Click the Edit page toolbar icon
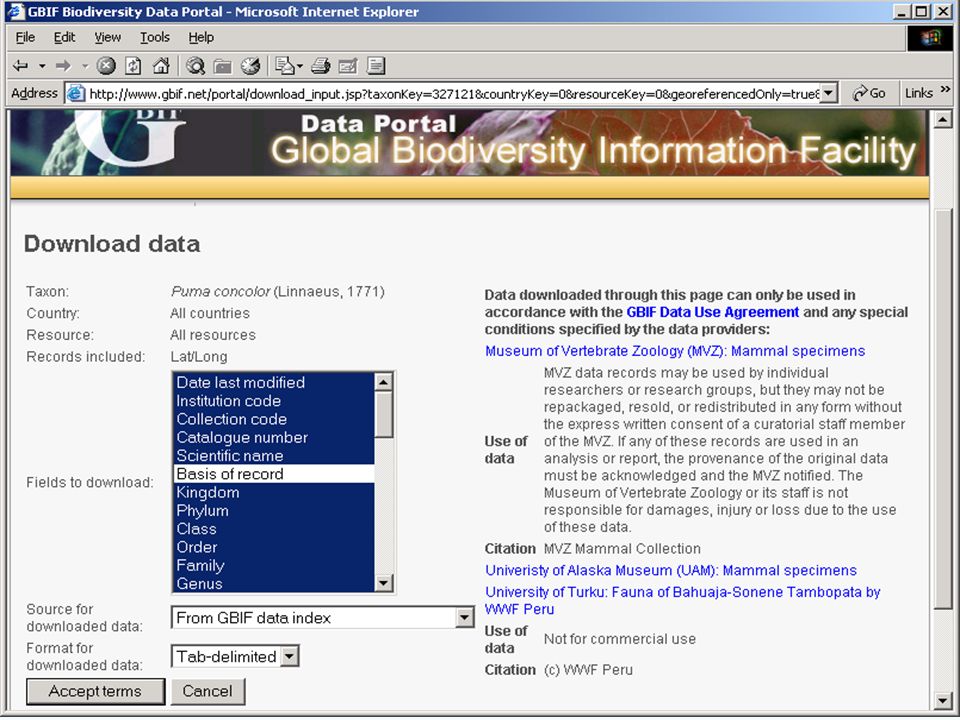960x720 pixels. click(348, 66)
